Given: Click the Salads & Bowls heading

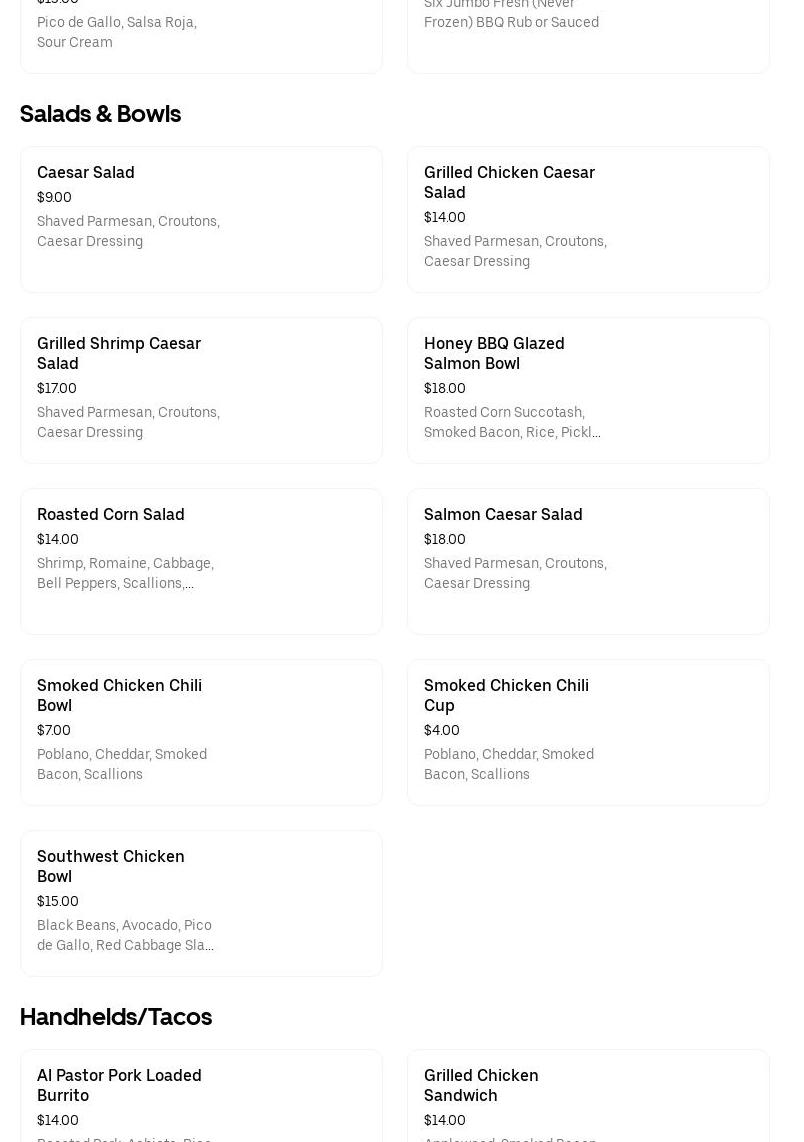Looking at the screenshot, I should click(100, 114).
